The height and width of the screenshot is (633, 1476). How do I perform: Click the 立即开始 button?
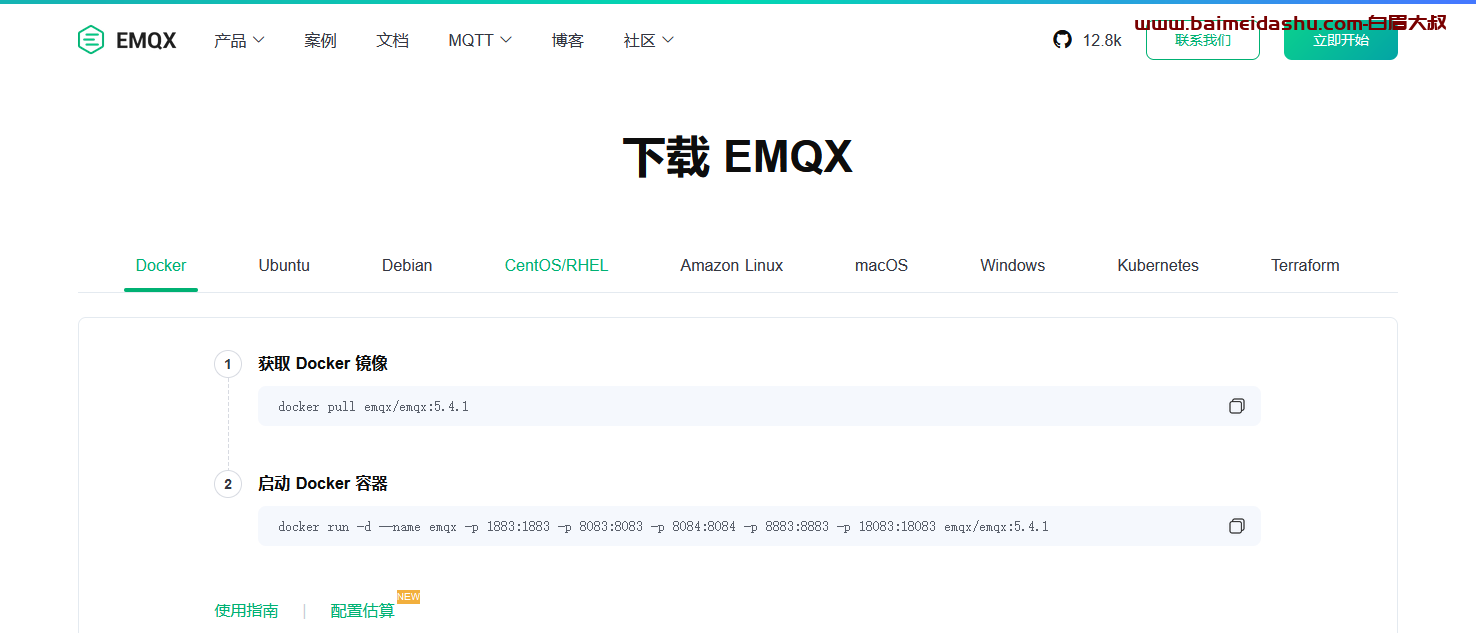click(1341, 40)
